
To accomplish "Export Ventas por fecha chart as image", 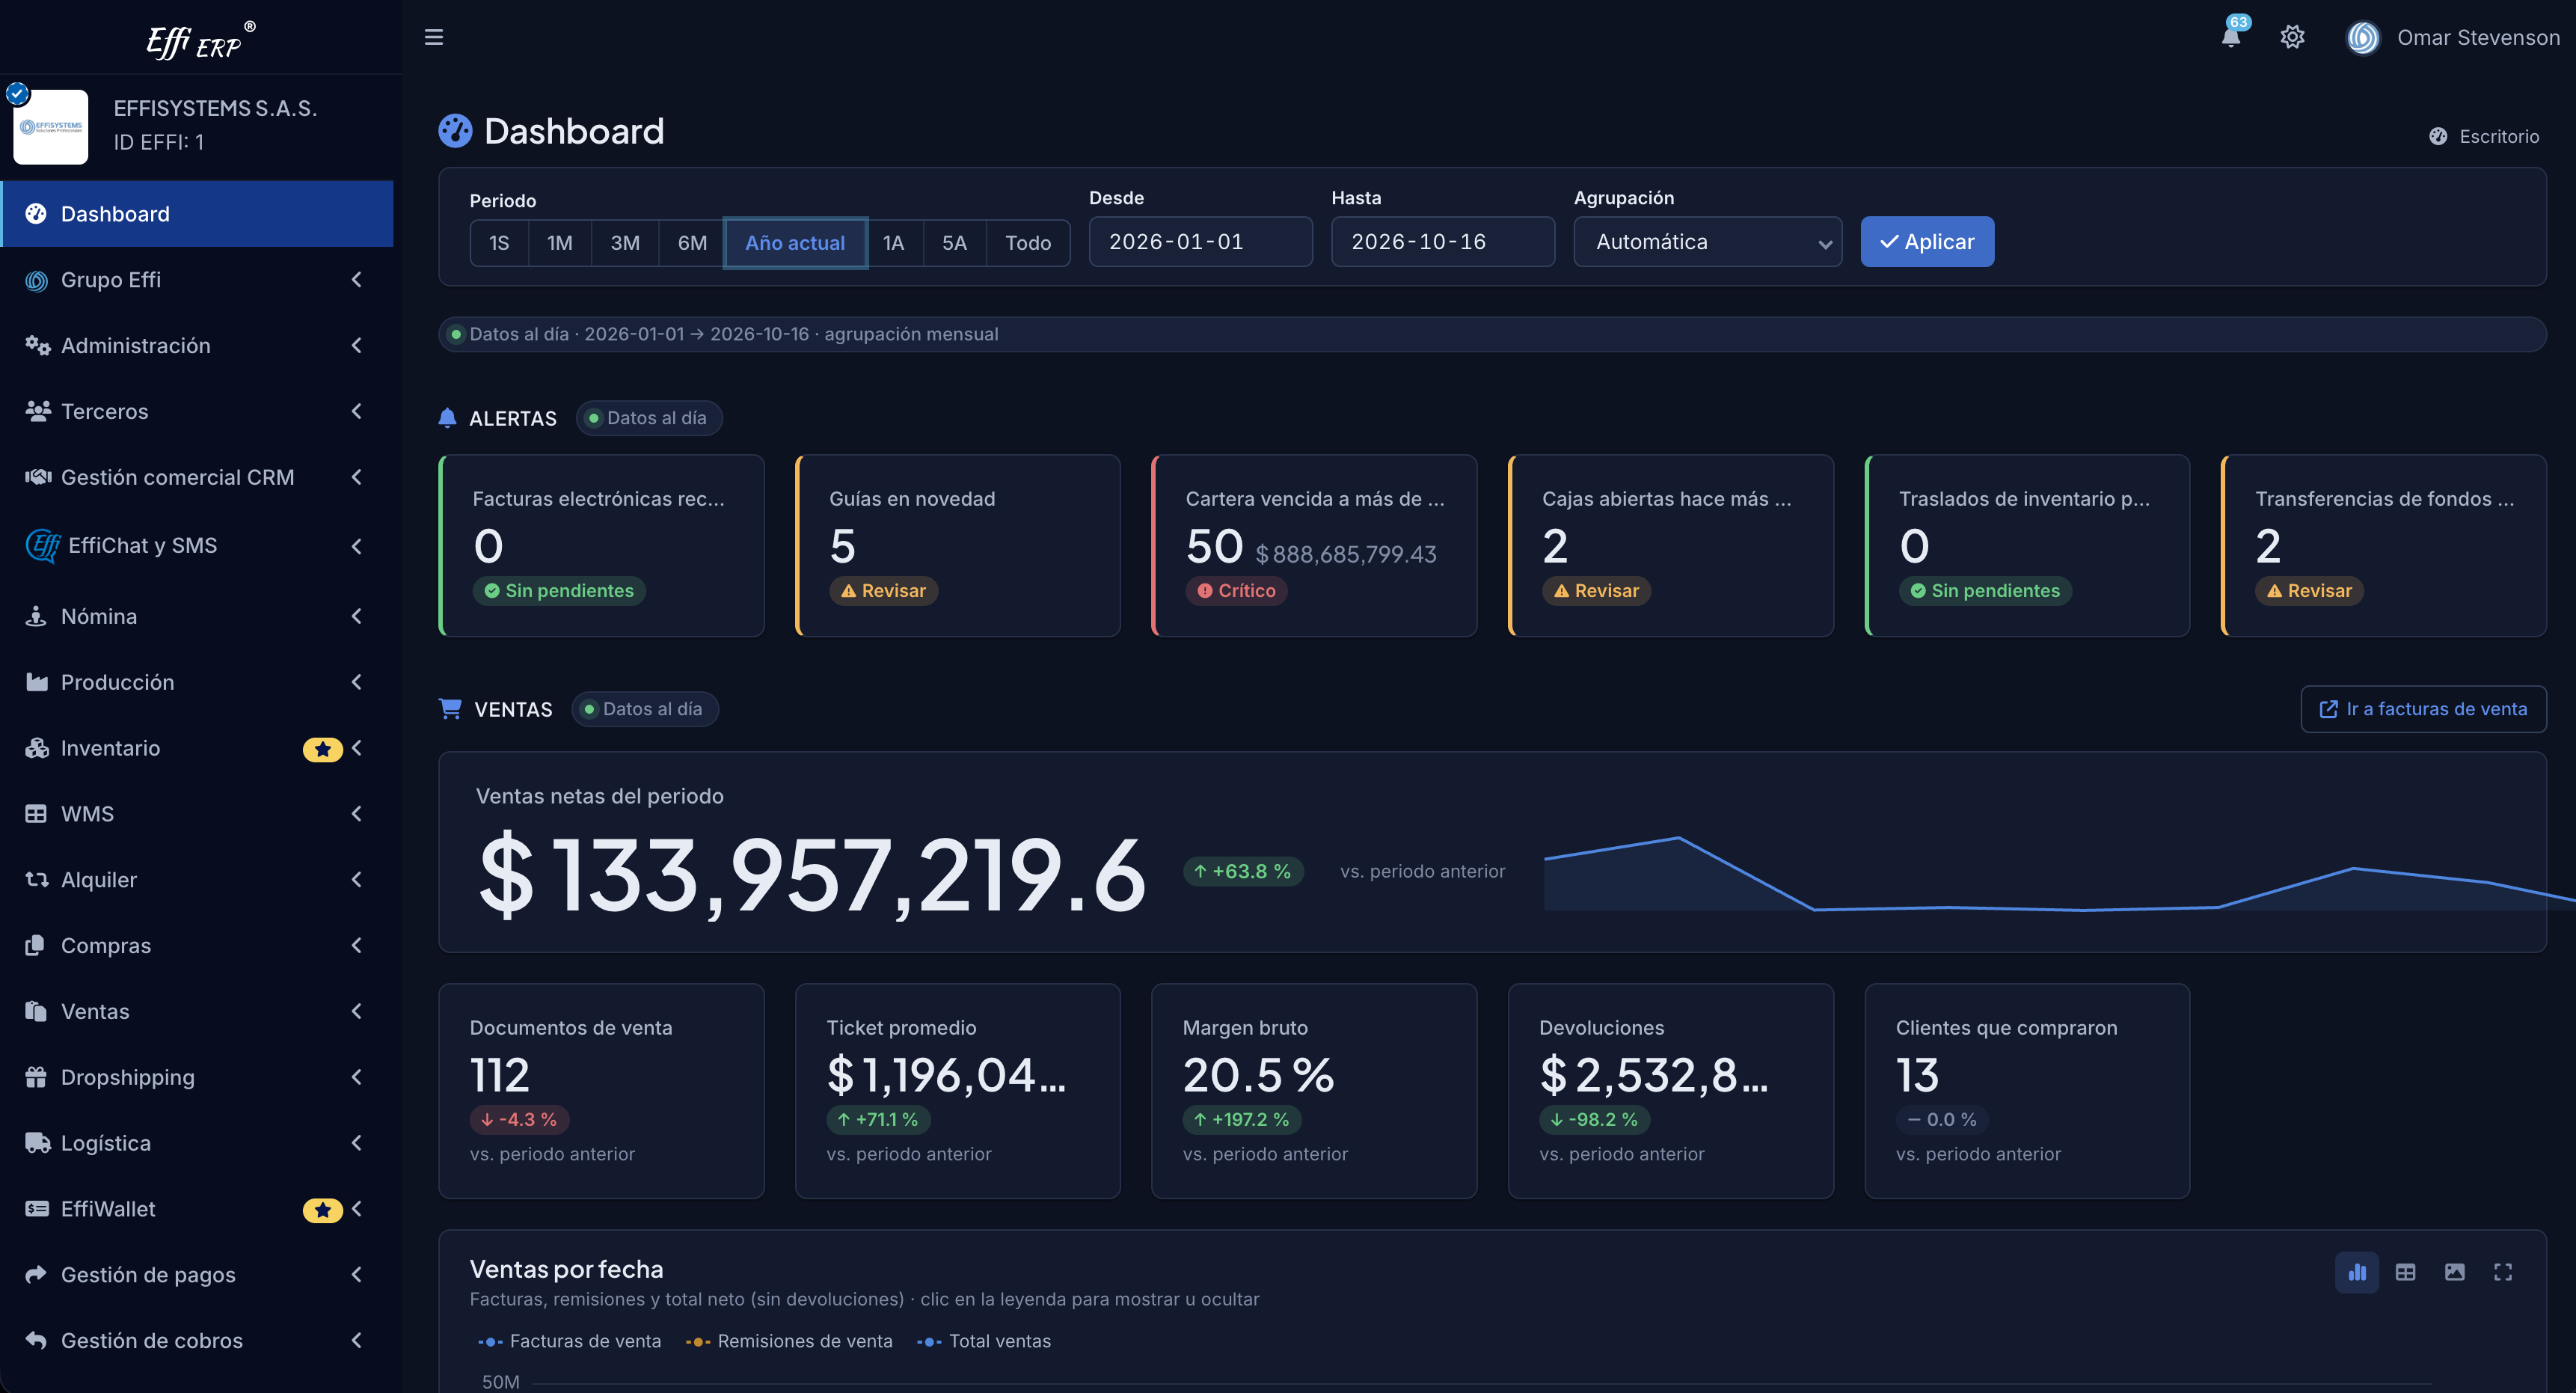I will click(2454, 1272).
